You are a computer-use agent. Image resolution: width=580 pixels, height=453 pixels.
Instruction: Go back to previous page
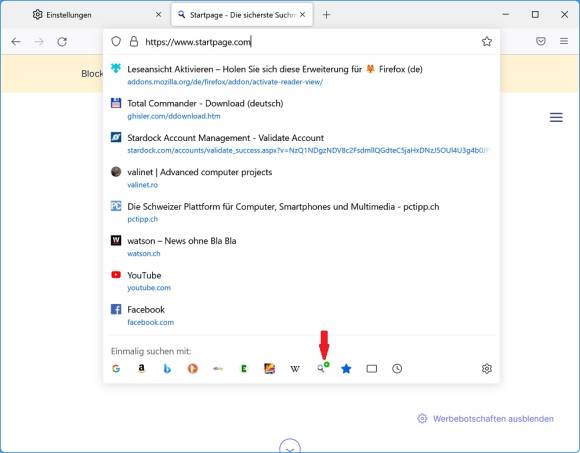tap(16, 42)
